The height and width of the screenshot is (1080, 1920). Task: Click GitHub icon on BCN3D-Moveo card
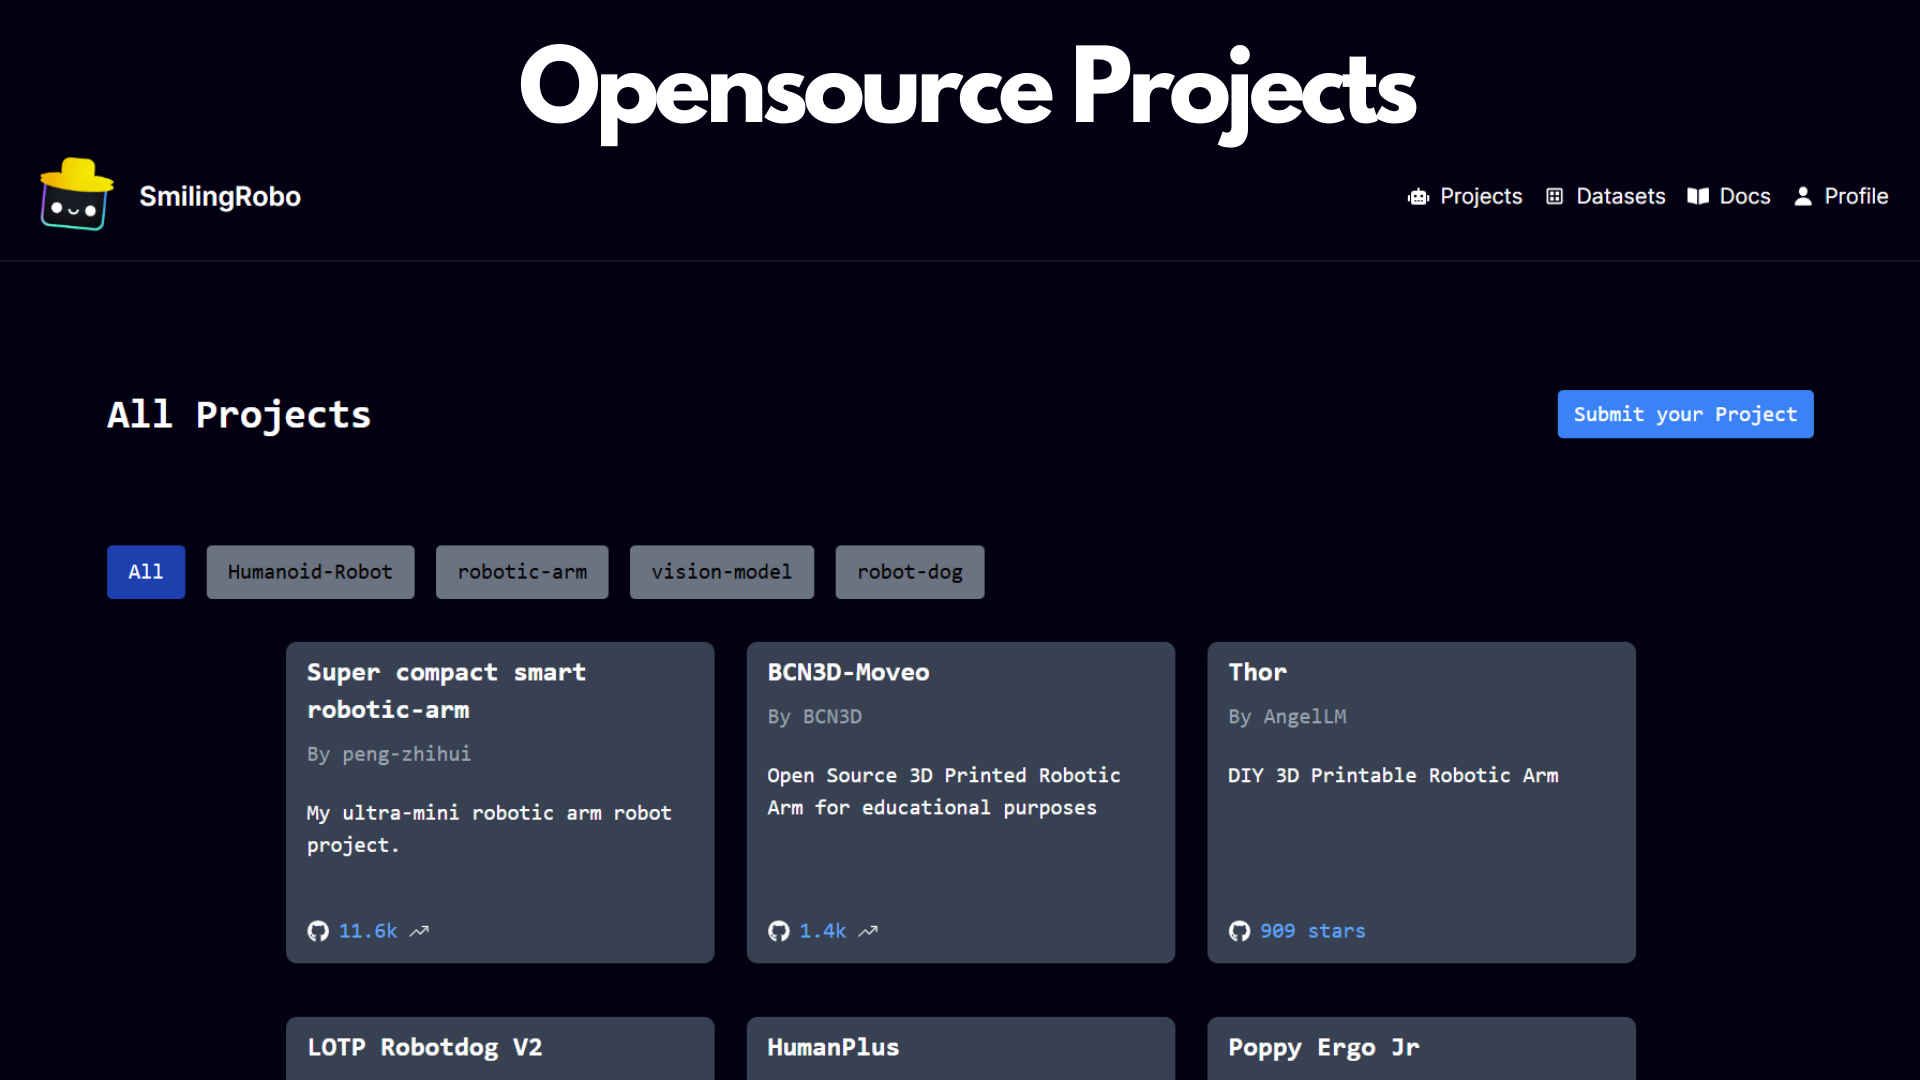coord(779,931)
